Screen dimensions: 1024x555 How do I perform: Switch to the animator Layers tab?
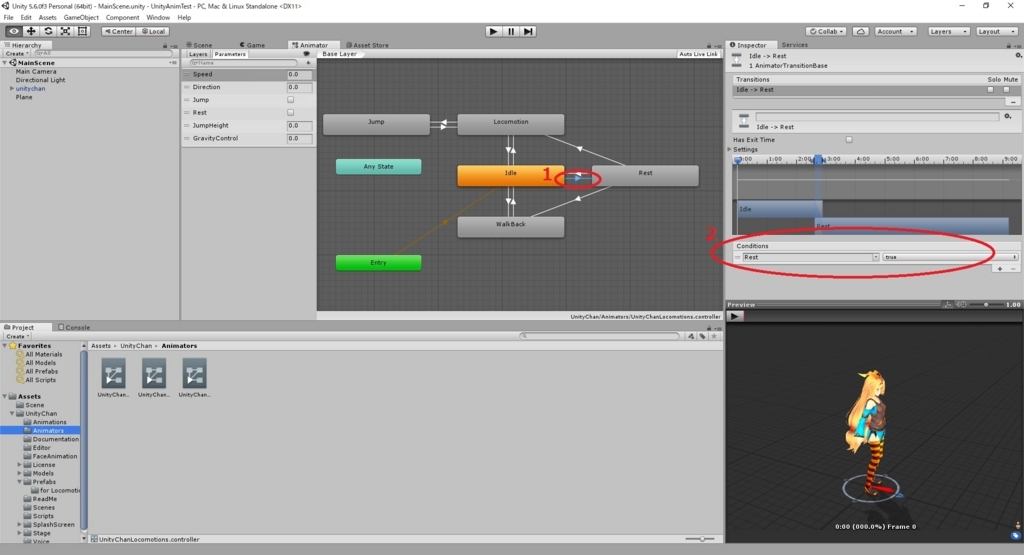tap(198, 54)
